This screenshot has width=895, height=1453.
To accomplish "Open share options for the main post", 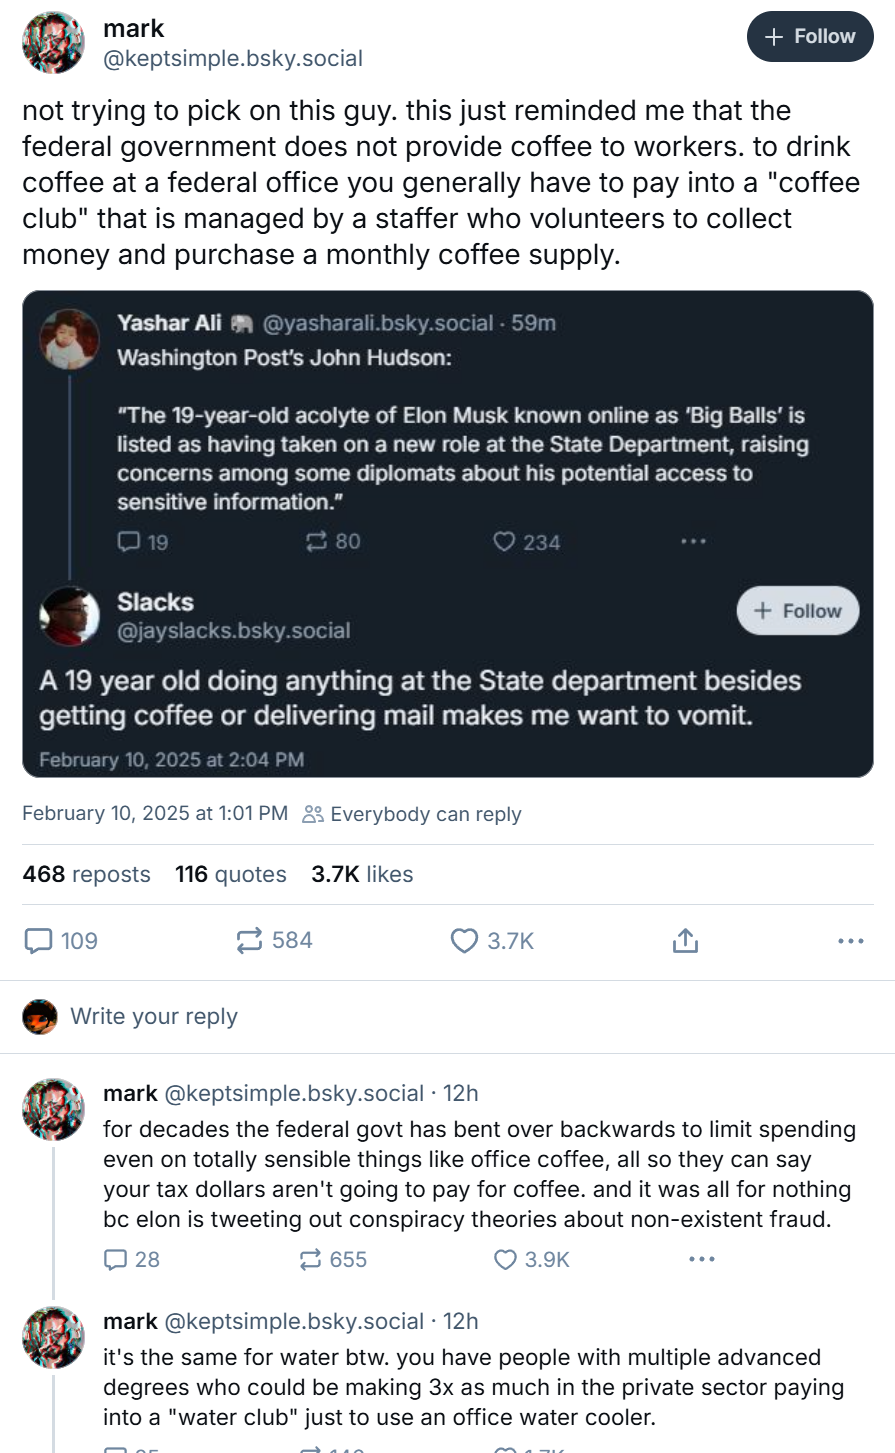I will 685,941.
